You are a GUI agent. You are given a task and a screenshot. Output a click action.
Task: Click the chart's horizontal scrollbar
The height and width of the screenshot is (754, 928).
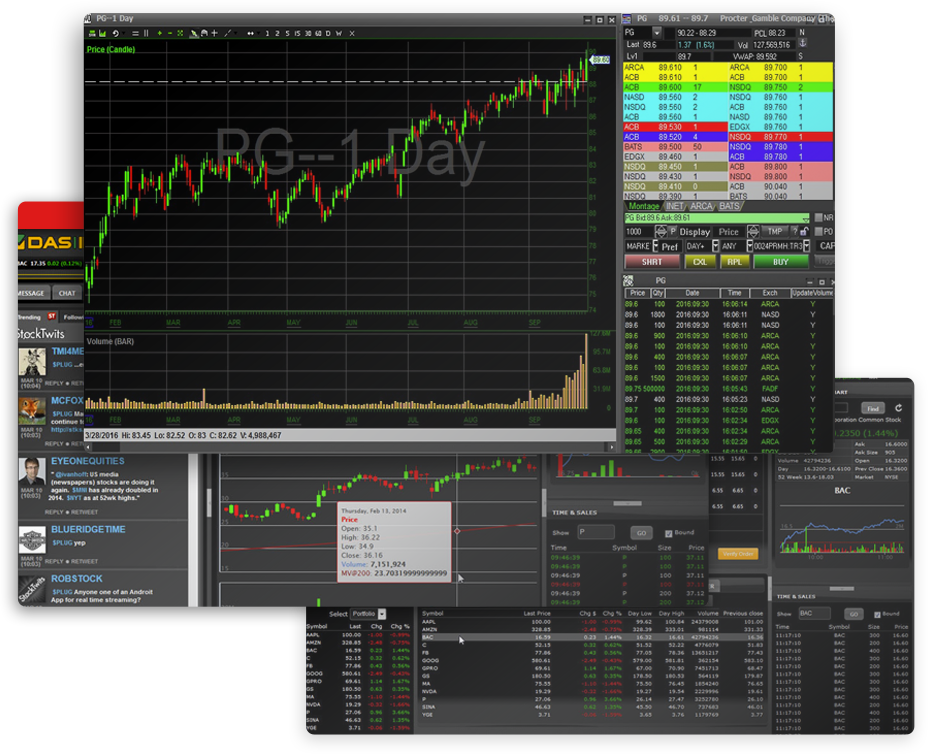(x=350, y=446)
